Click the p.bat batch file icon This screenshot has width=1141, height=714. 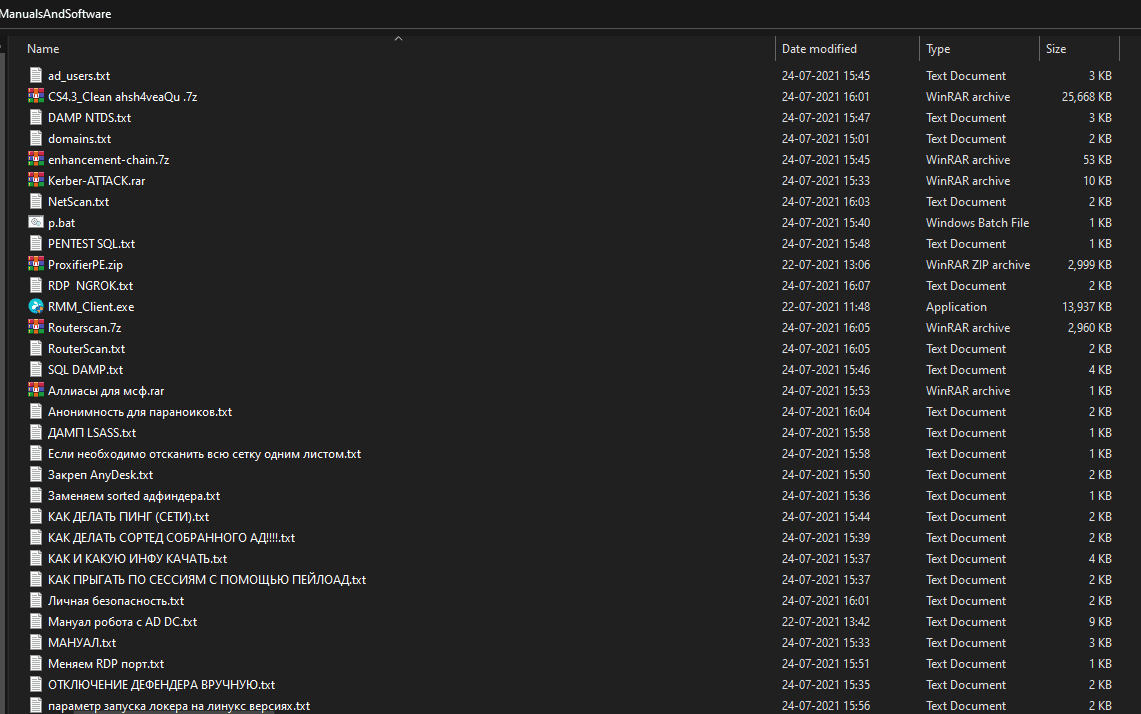click(x=37, y=223)
